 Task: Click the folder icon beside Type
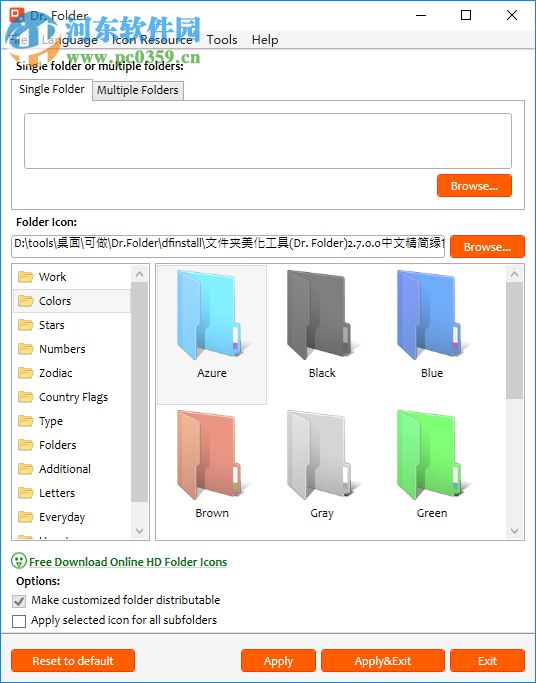26,421
